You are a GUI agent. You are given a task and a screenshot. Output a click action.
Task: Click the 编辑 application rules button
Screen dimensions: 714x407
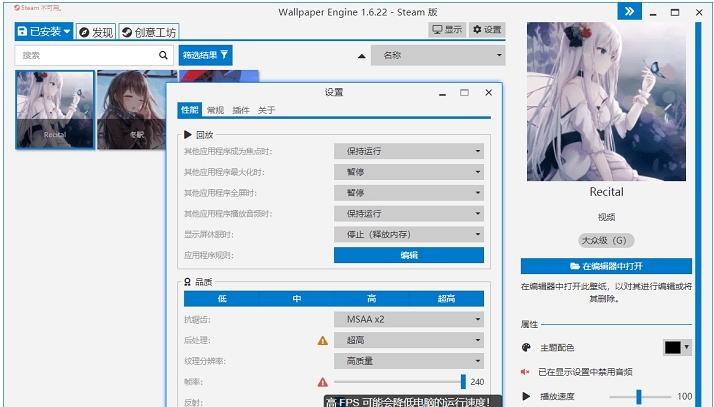click(409, 255)
